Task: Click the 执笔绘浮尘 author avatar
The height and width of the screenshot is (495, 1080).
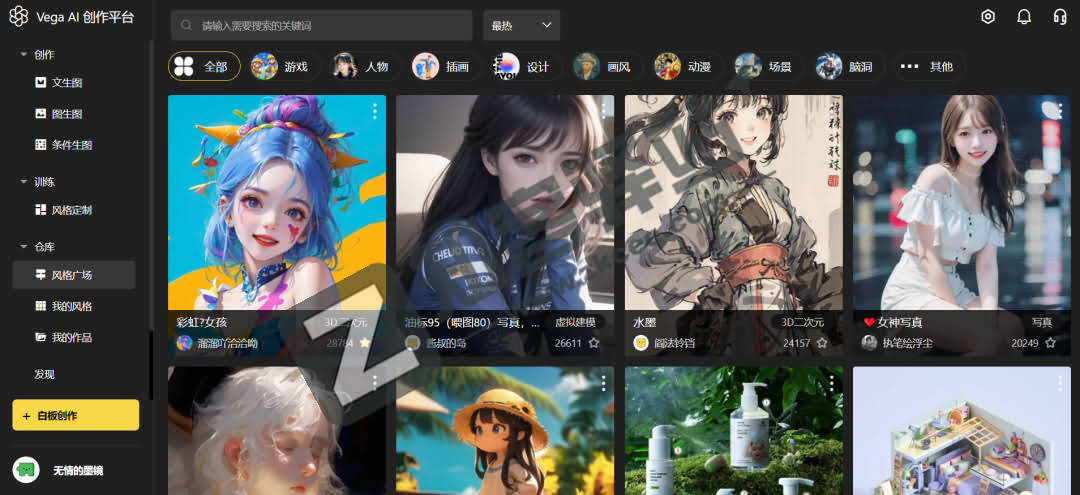Action: tap(869, 342)
